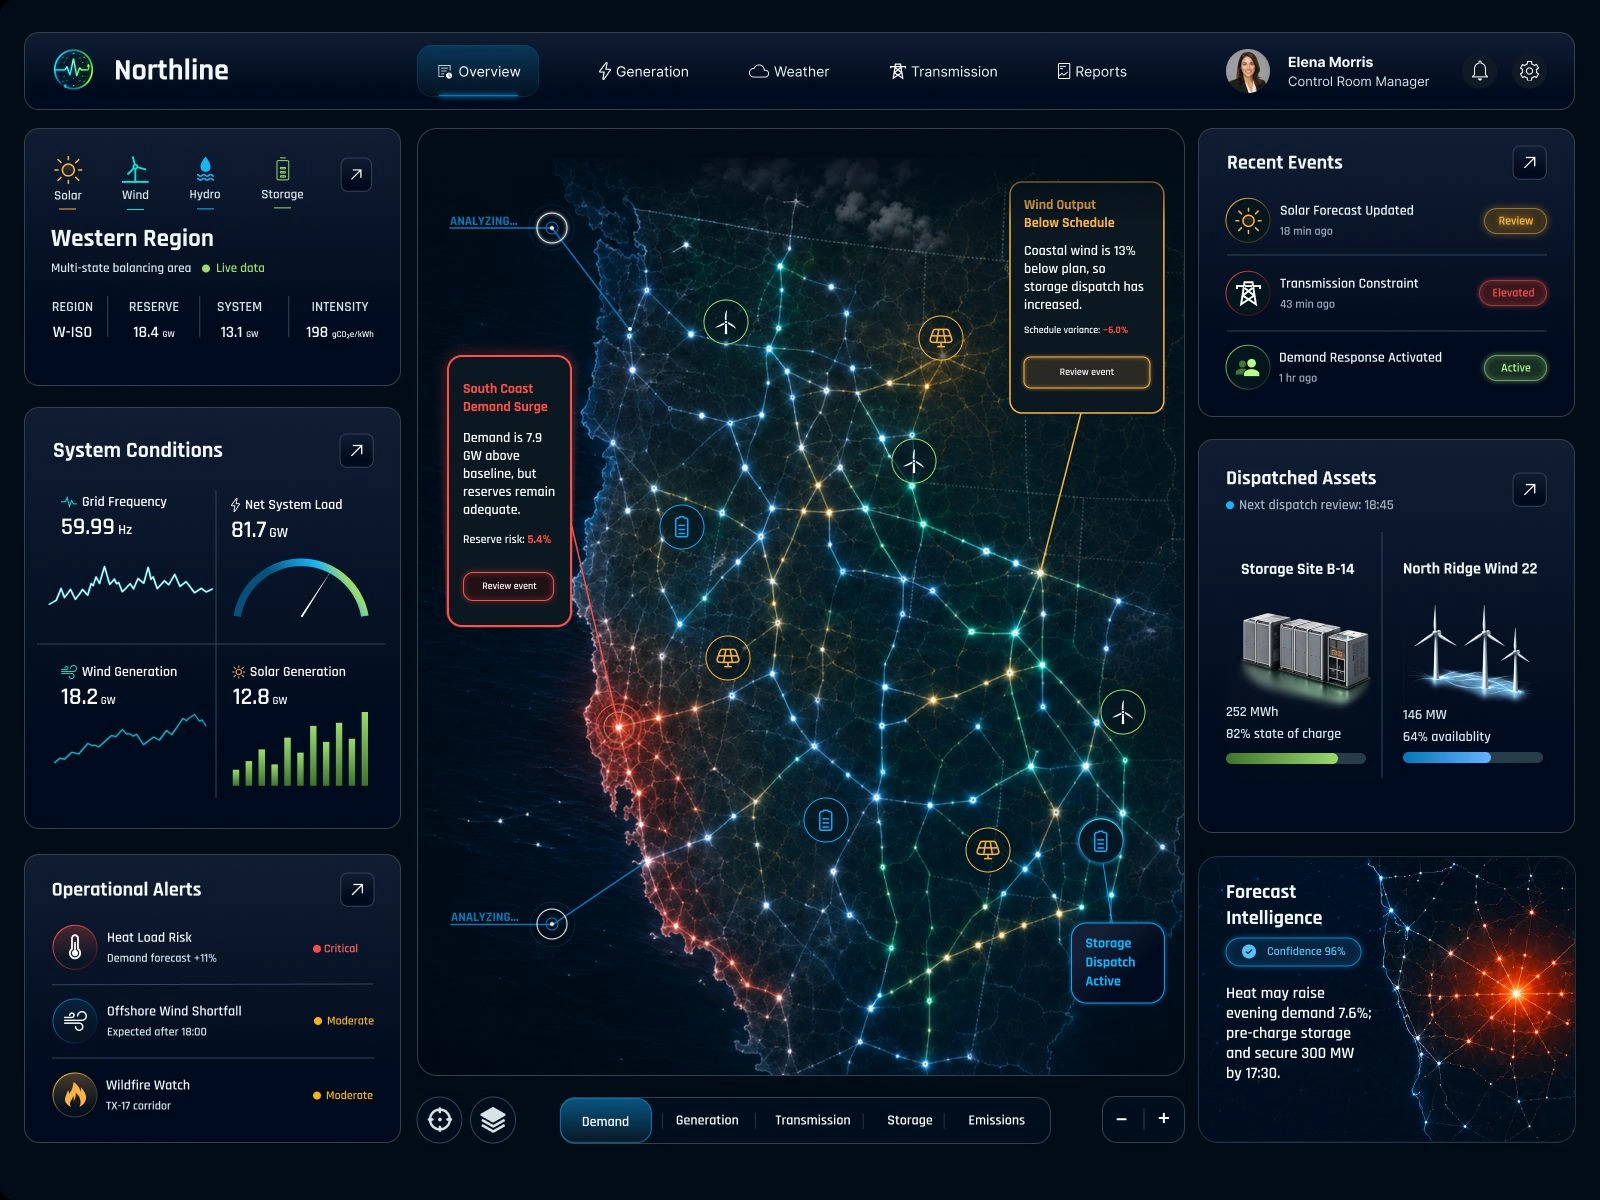Open the Generation nav tab
This screenshot has height=1200, width=1600.
pyautogui.click(x=643, y=71)
